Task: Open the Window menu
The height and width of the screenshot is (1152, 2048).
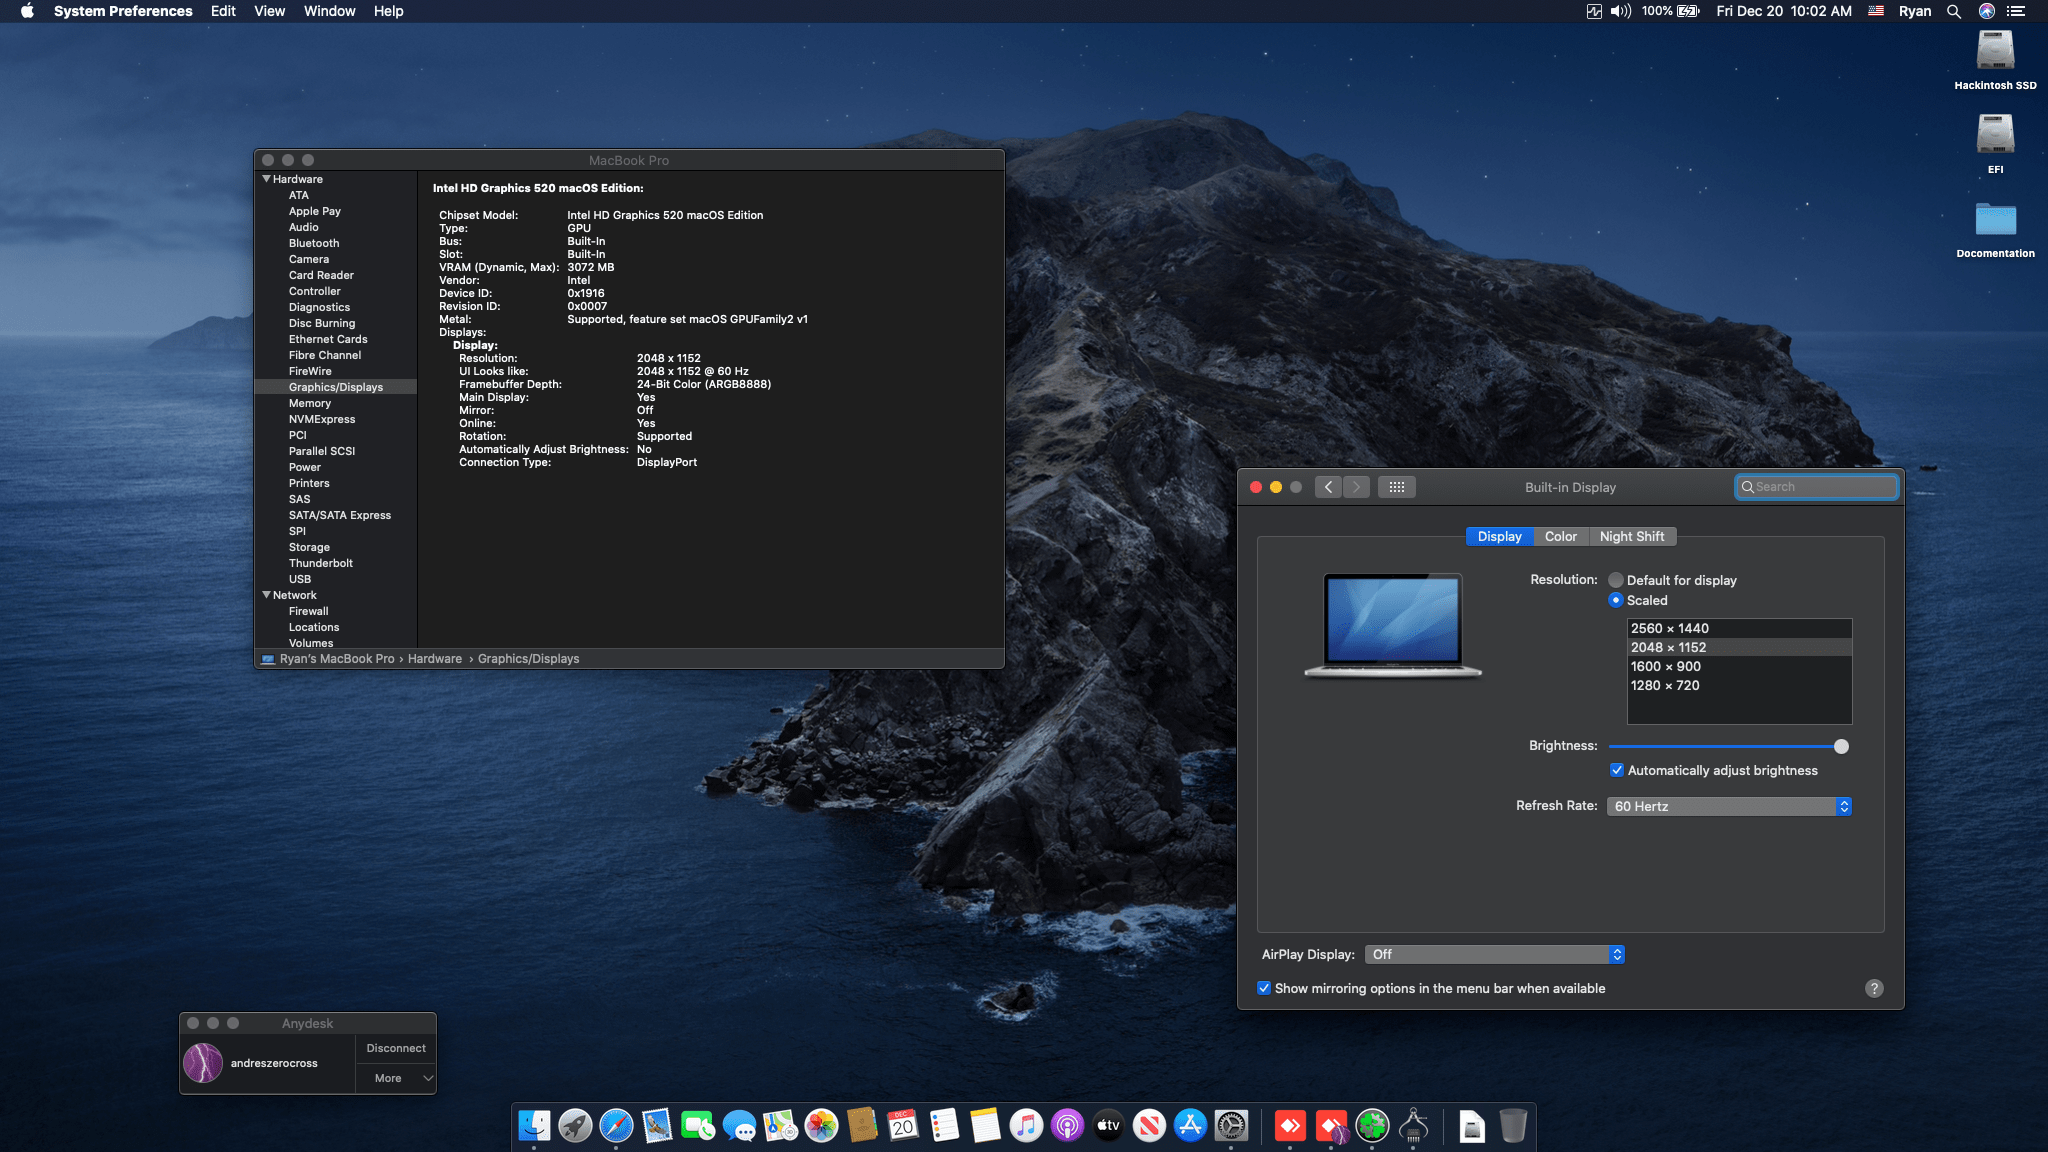Action: (x=329, y=11)
